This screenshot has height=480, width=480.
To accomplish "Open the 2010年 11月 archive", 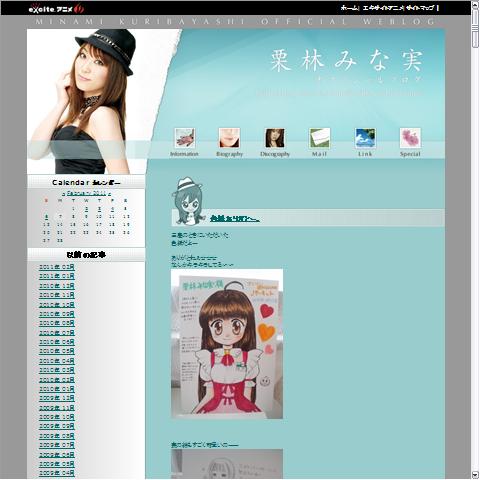I will (57, 295).
